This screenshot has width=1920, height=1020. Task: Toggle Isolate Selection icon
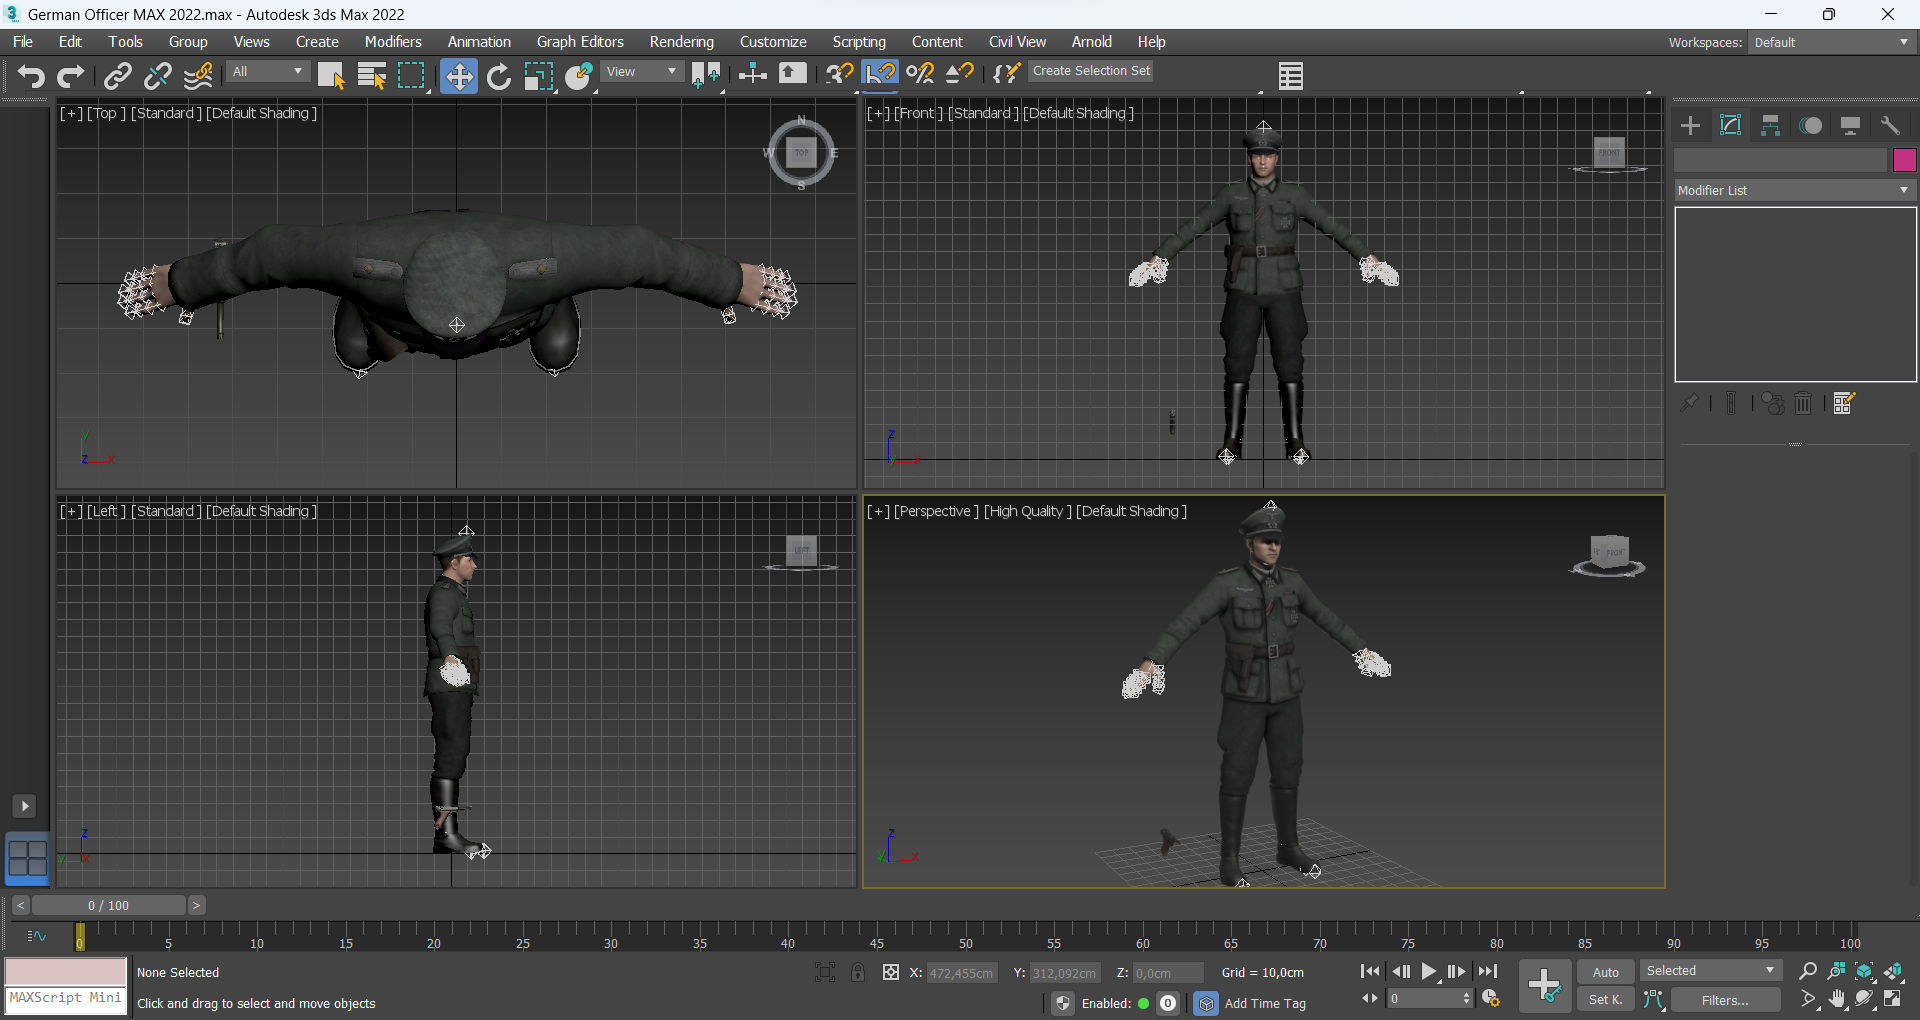825,972
